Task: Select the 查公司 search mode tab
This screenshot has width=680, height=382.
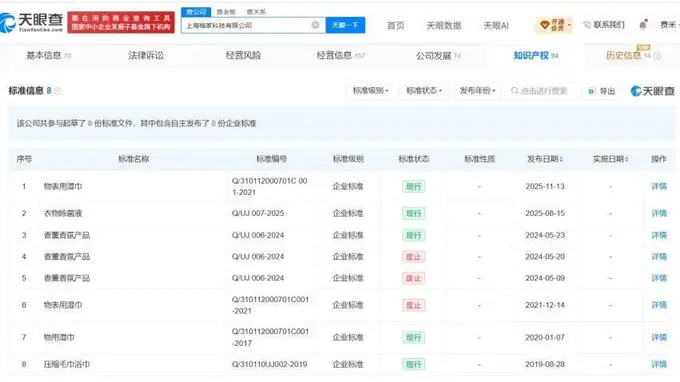Action: coord(196,12)
